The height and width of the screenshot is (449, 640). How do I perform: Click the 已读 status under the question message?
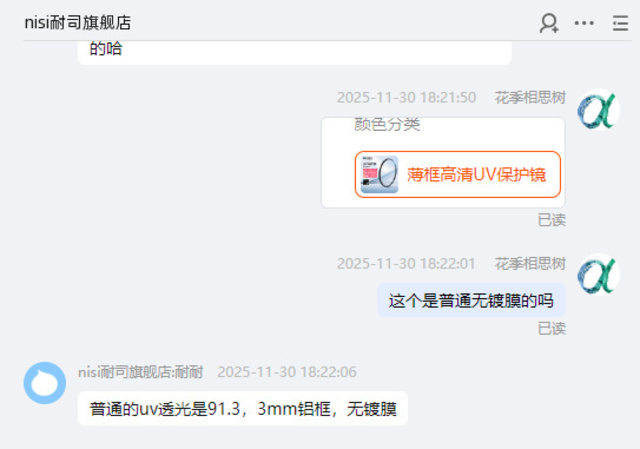point(552,328)
